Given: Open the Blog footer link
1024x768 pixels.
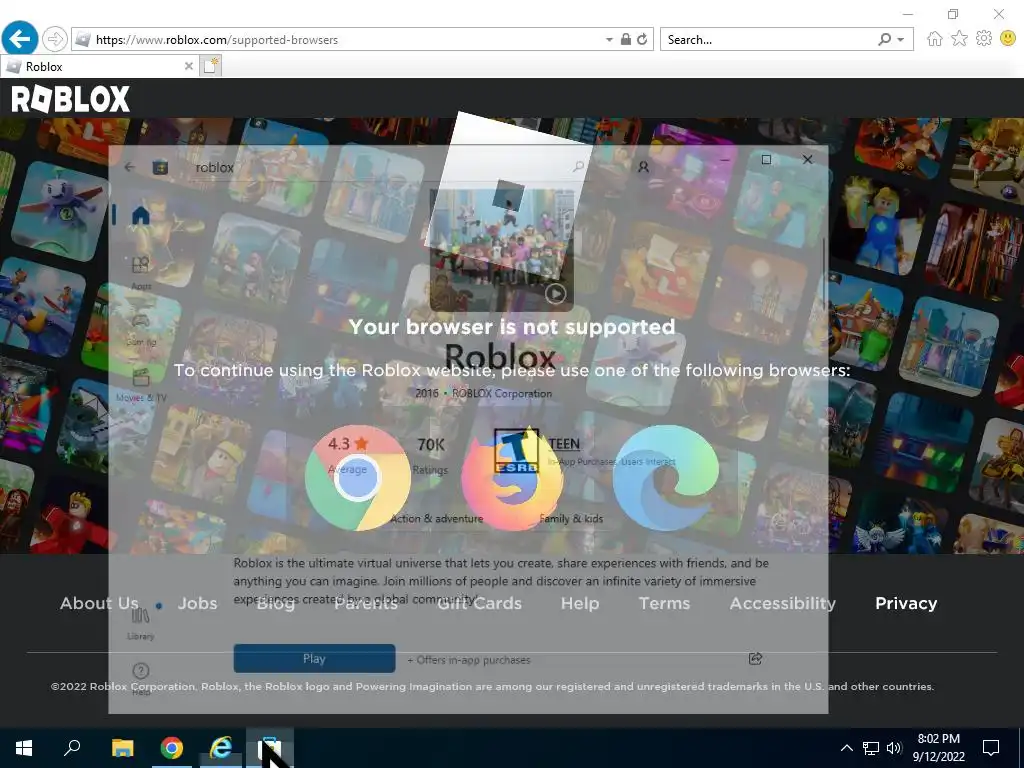Looking at the screenshot, I should [275, 603].
